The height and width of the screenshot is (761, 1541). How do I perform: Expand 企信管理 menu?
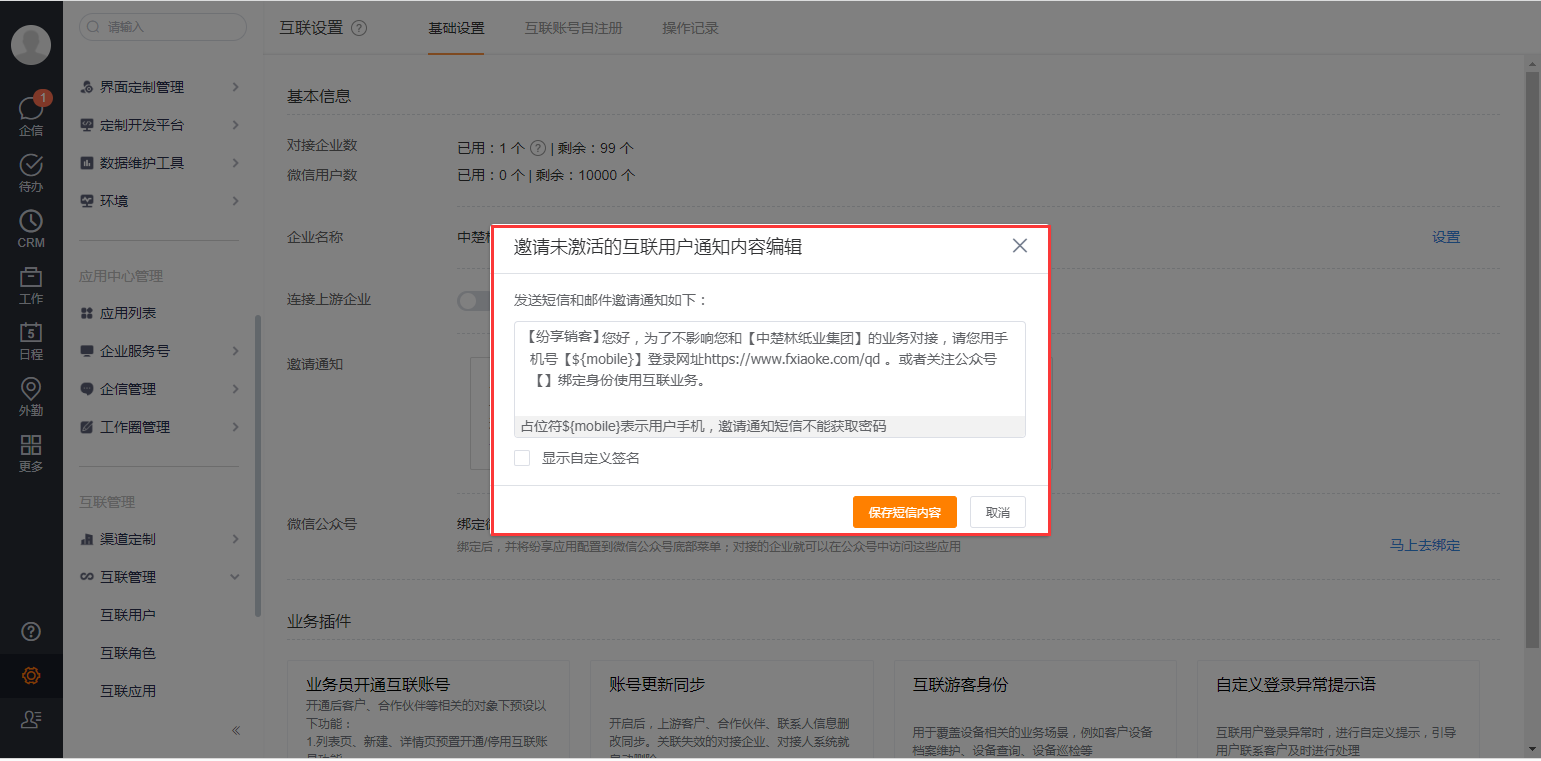tap(160, 389)
